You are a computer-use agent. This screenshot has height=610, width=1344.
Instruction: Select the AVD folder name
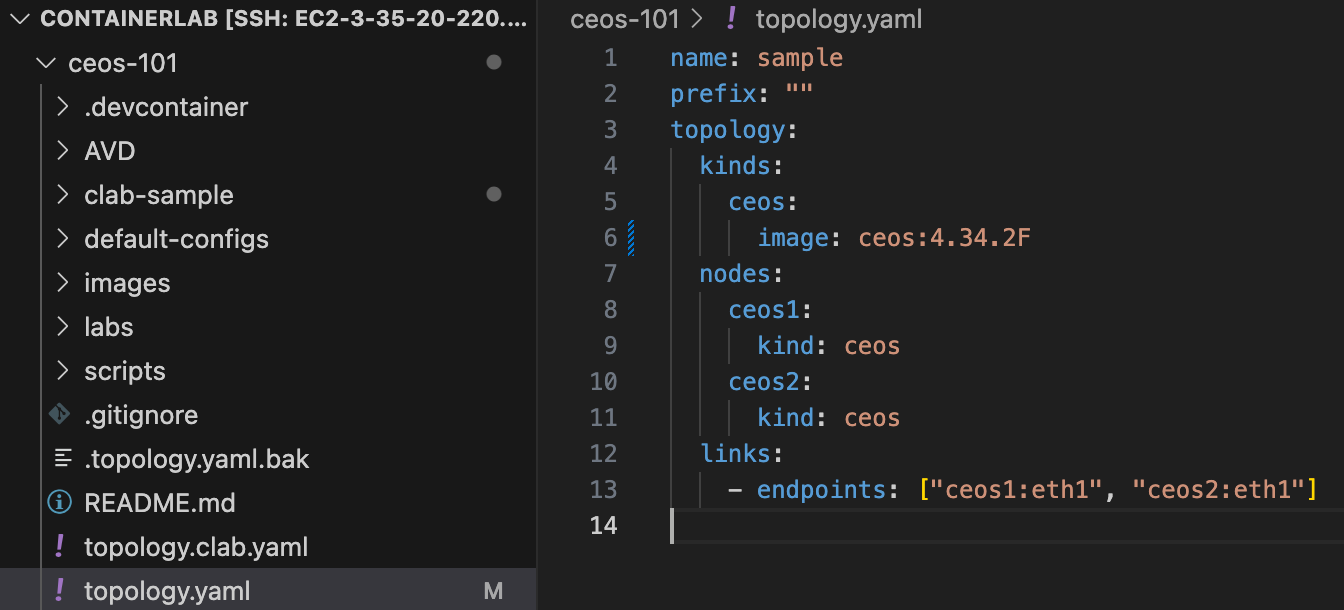point(110,151)
